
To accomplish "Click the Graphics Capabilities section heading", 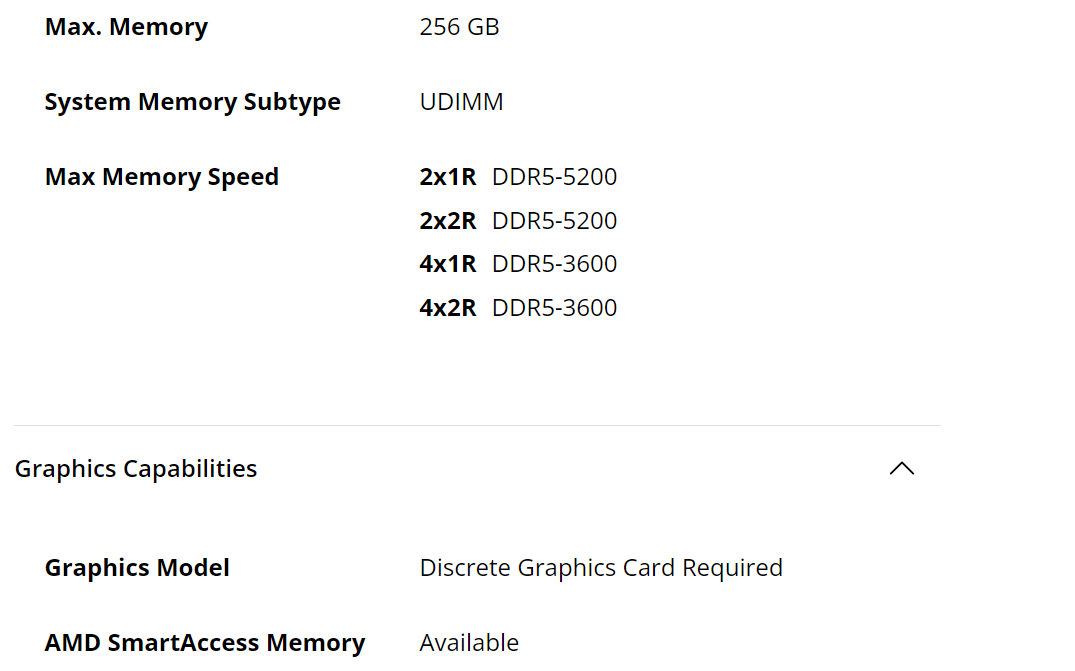I will click(136, 469).
